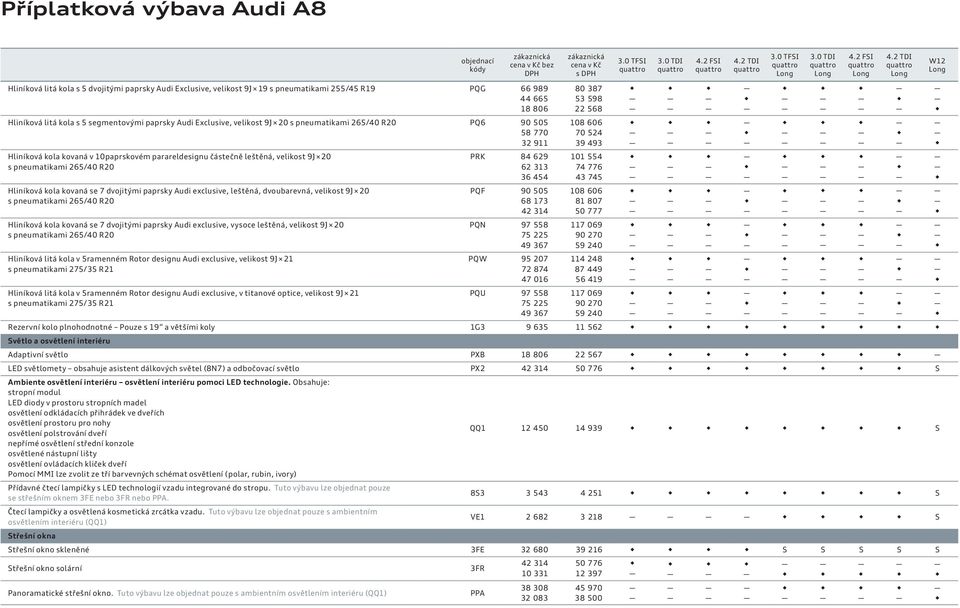Click the 'osvětlené nástupní lišty' line
The height and width of the screenshot is (608, 960).
[52, 454]
